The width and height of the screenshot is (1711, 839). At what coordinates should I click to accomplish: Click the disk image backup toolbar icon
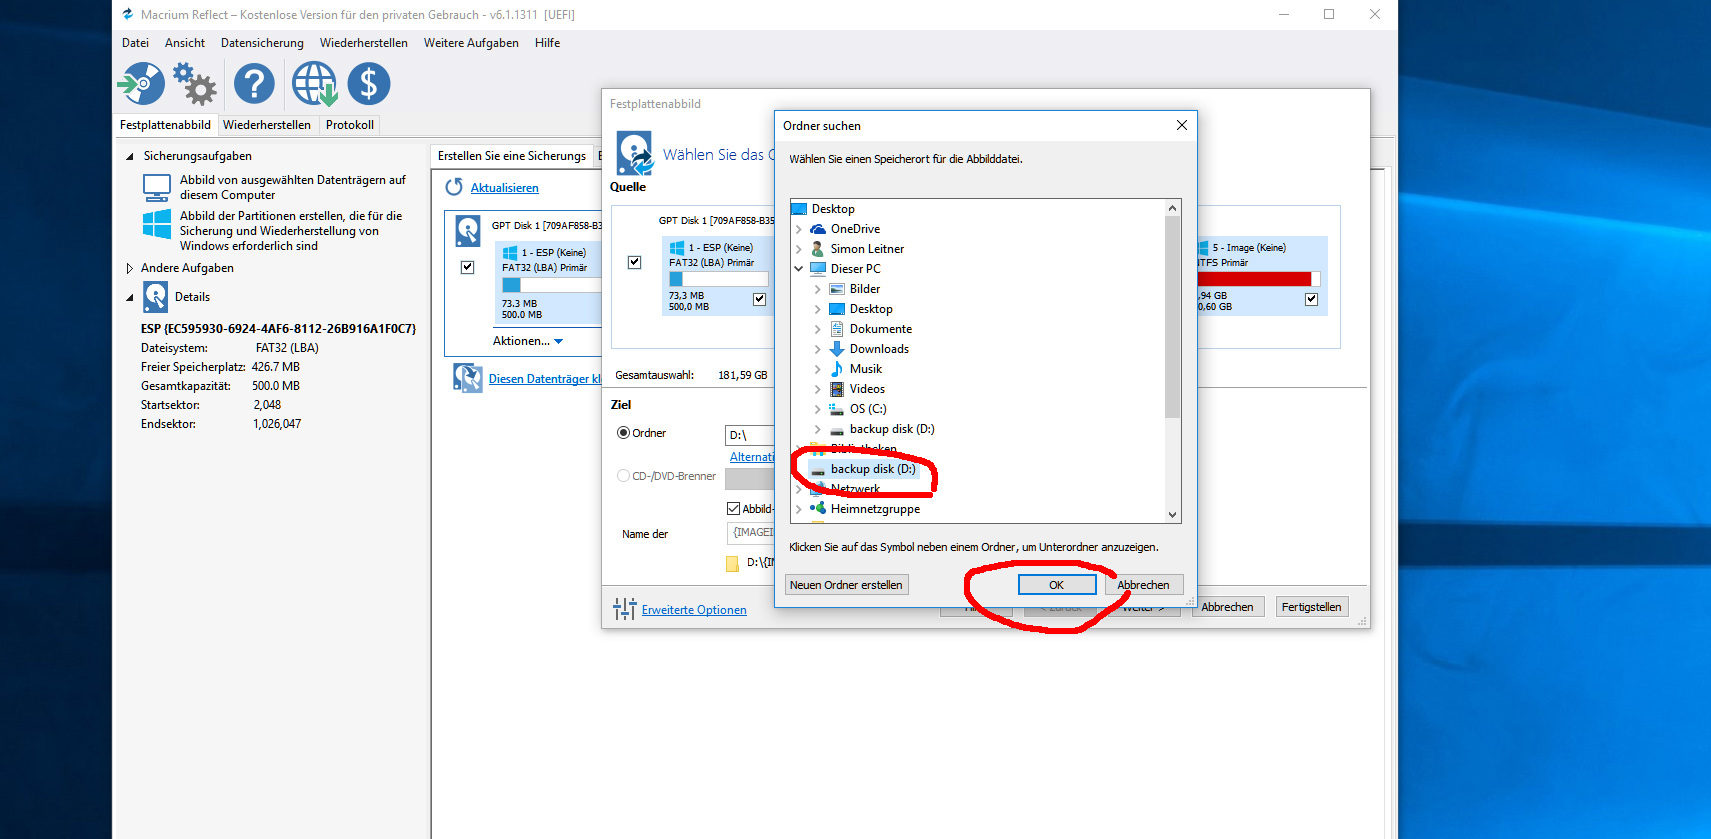click(x=141, y=84)
